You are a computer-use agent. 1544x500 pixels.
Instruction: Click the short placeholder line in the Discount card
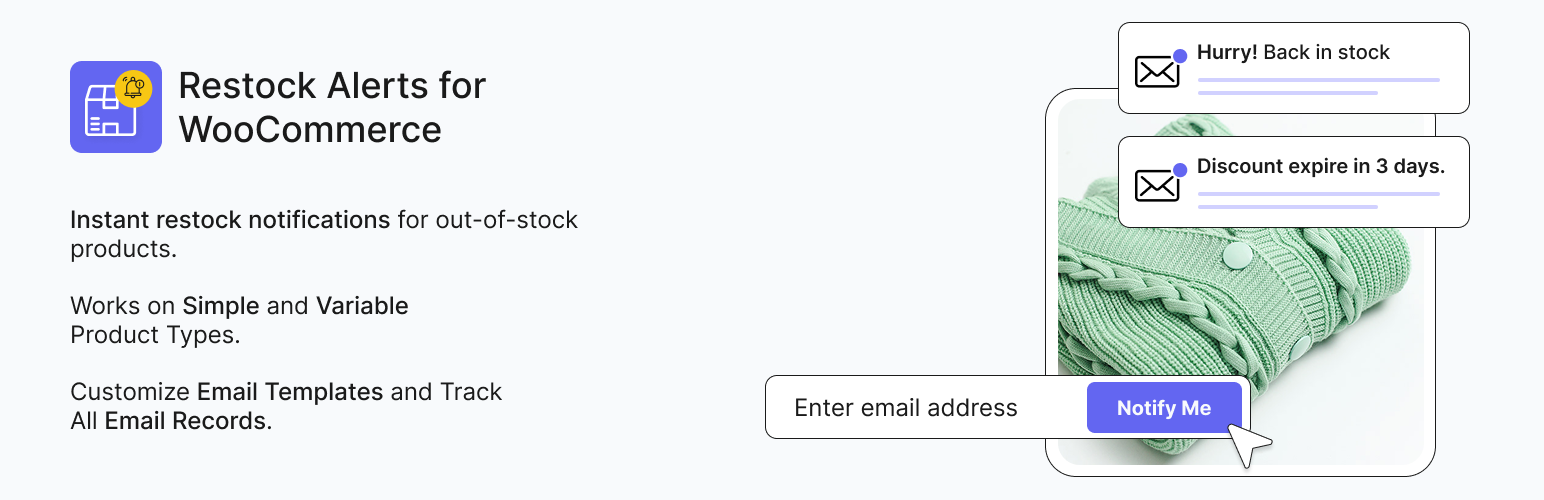(x=1287, y=207)
